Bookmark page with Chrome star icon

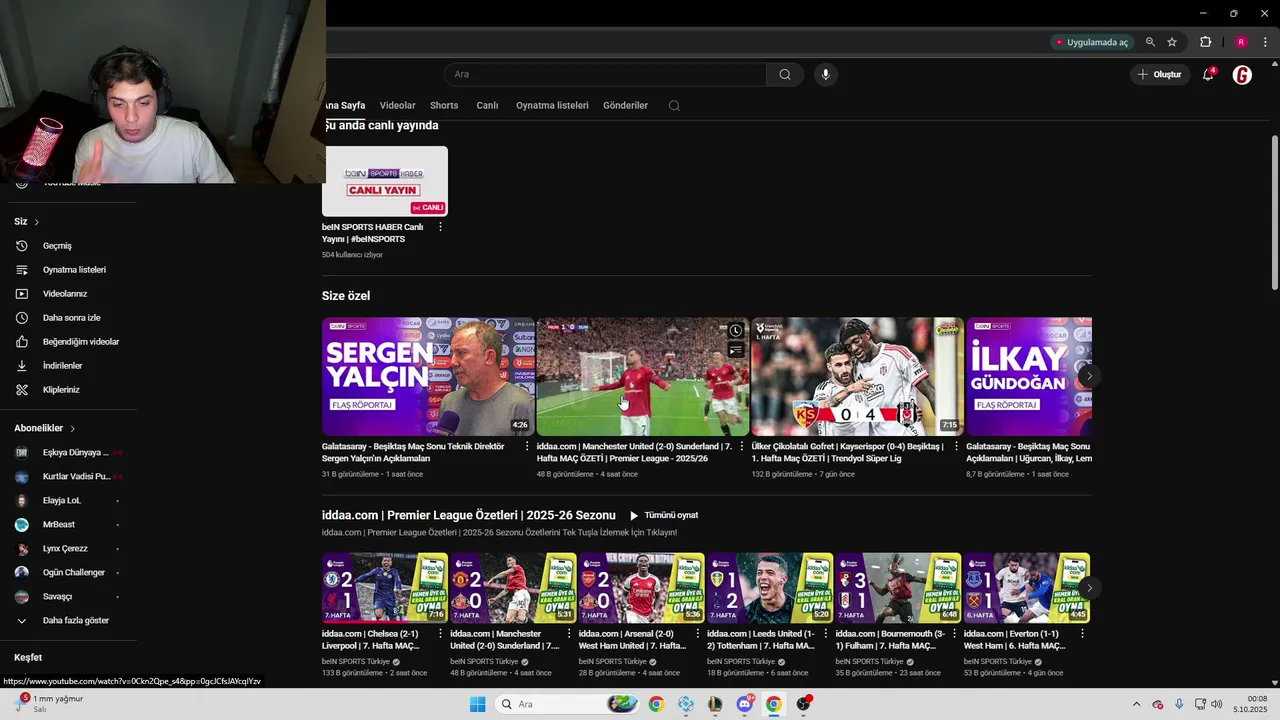click(x=1172, y=42)
